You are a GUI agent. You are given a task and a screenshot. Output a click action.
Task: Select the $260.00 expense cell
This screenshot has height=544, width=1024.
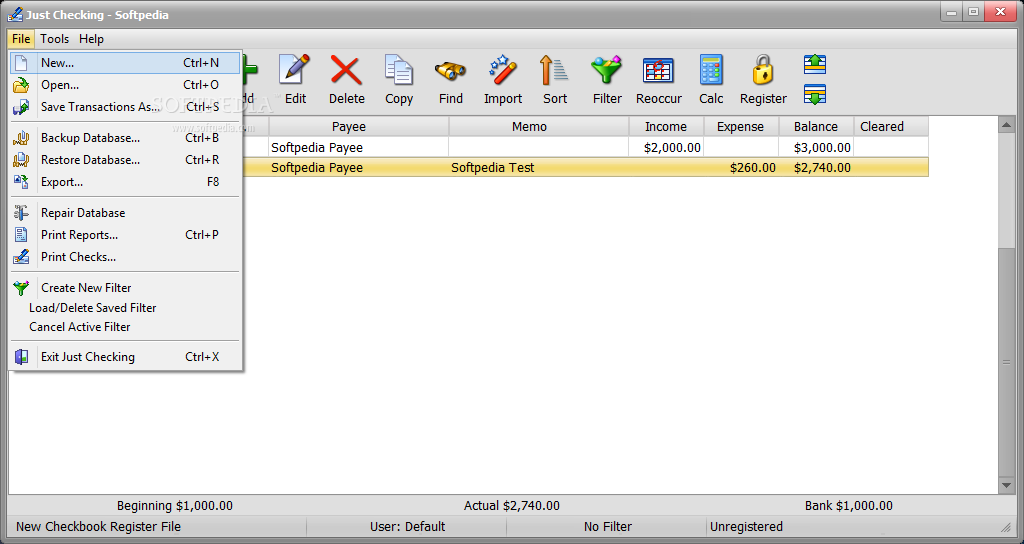[x=741, y=168]
